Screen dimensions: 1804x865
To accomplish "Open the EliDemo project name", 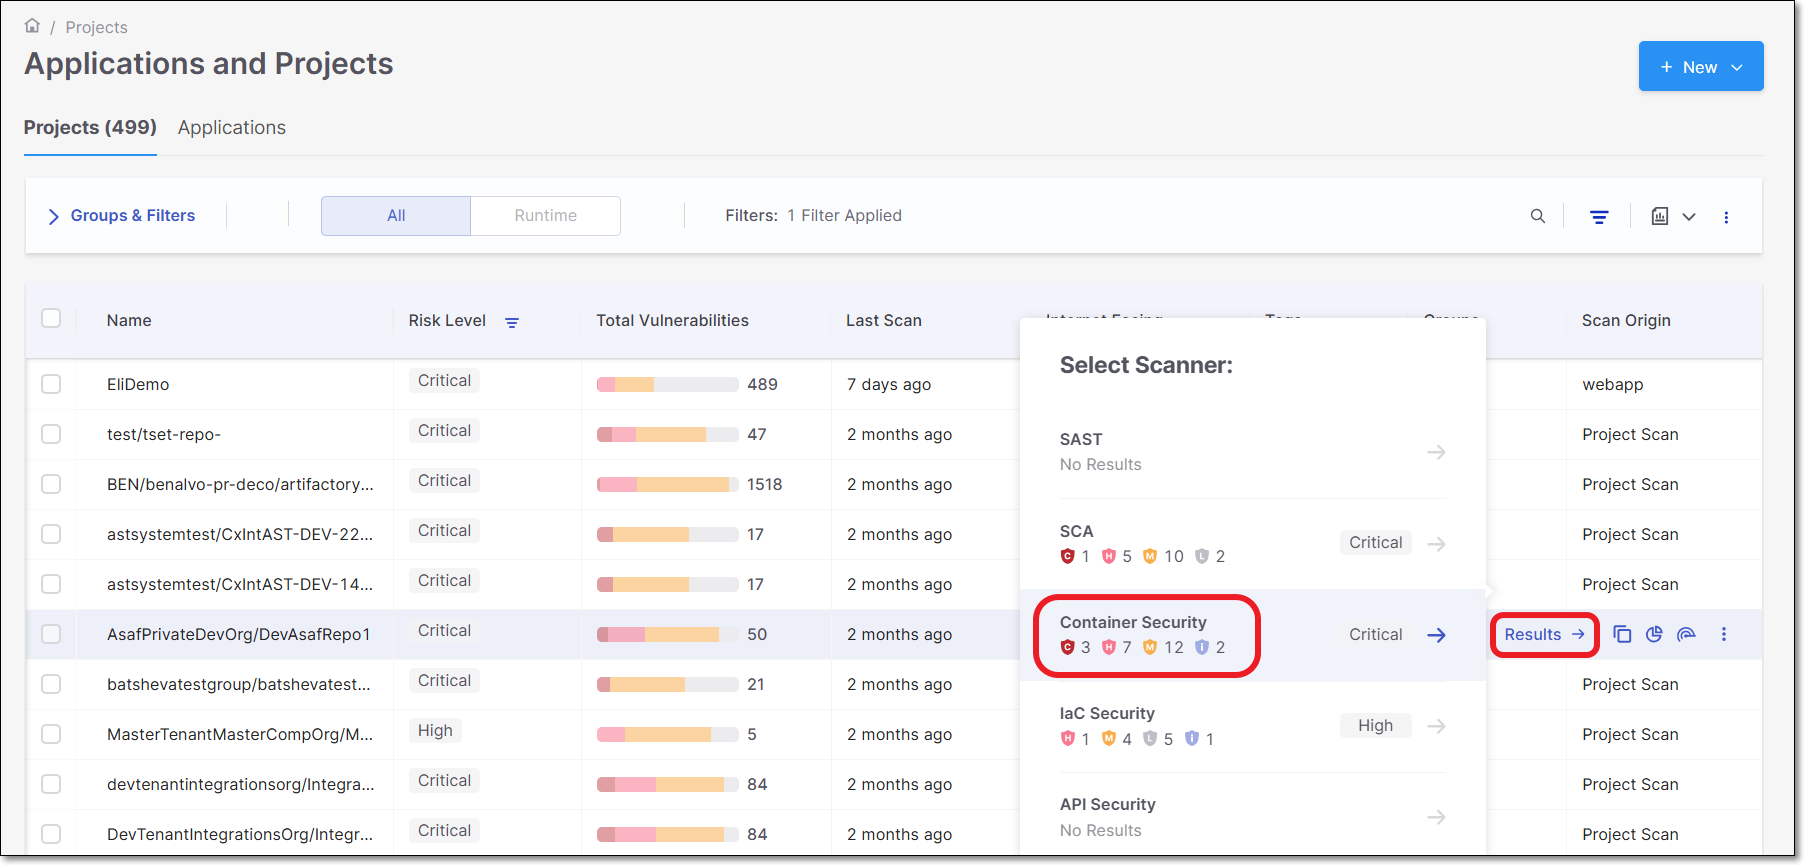I will [138, 384].
